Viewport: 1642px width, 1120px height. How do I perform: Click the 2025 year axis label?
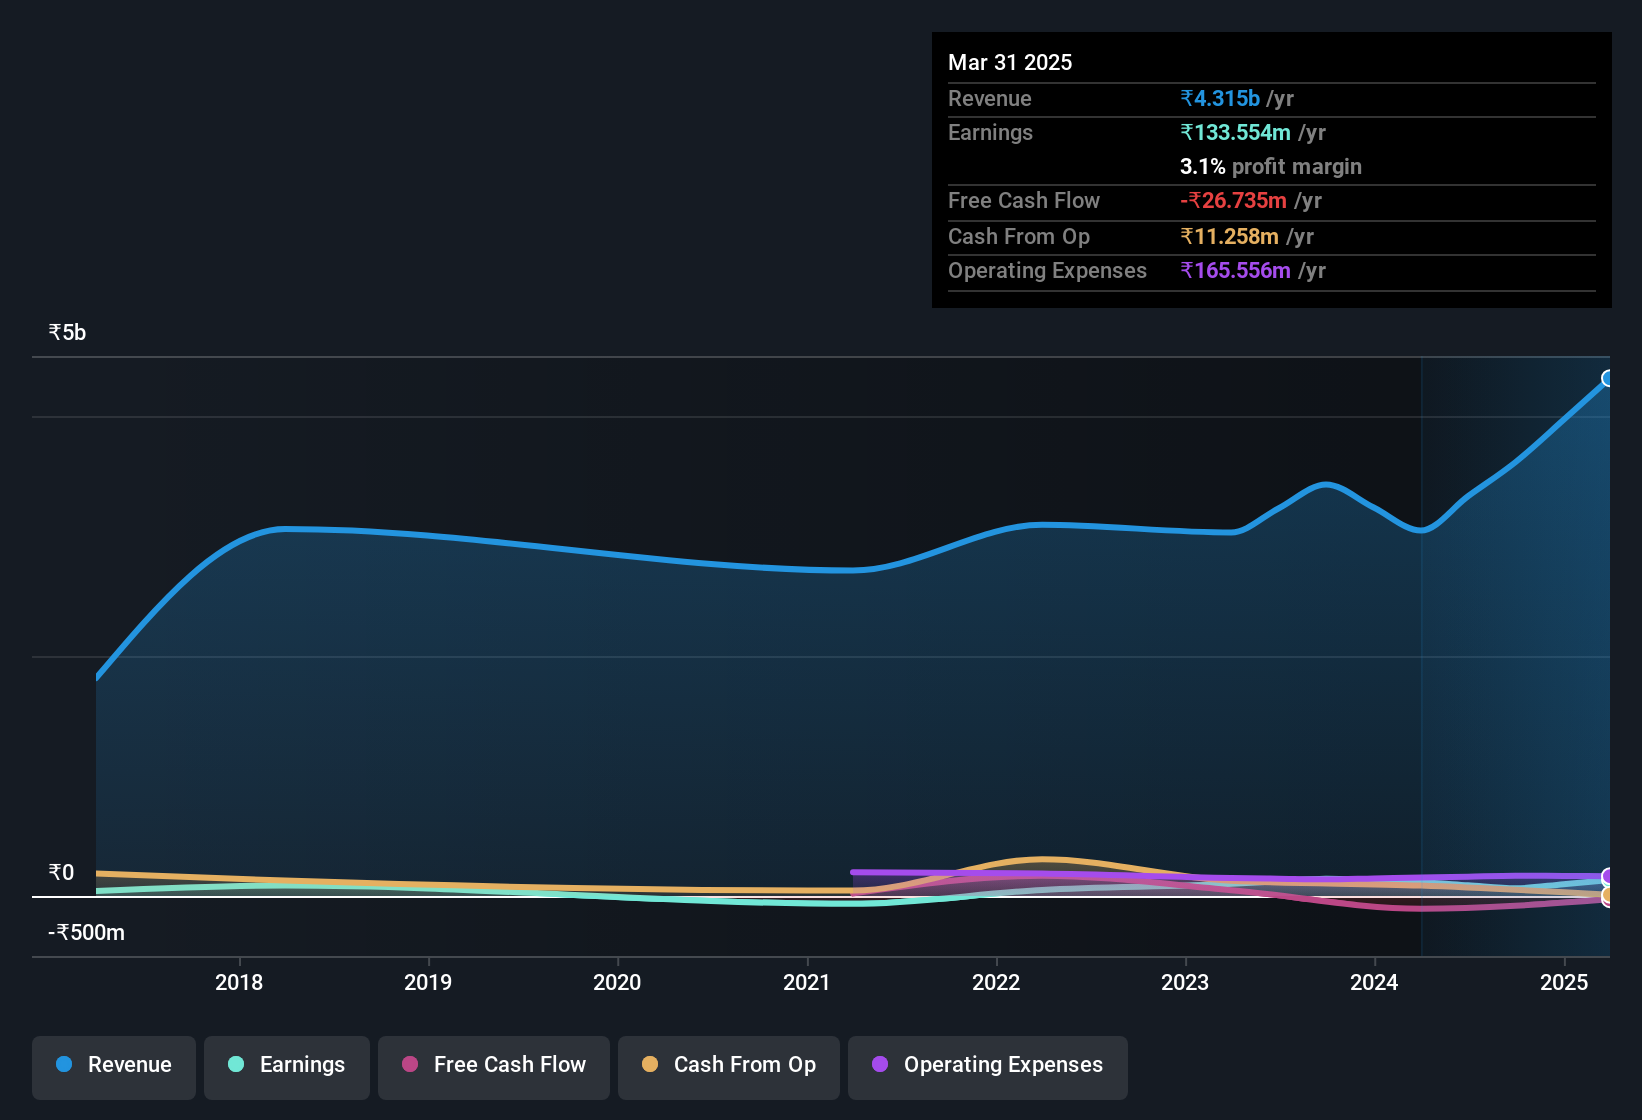[1565, 983]
